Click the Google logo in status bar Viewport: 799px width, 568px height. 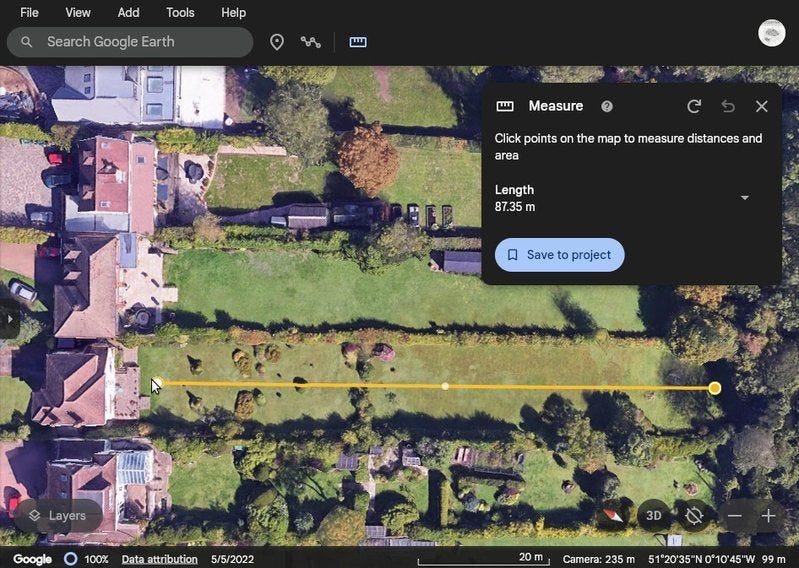point(32,559)
